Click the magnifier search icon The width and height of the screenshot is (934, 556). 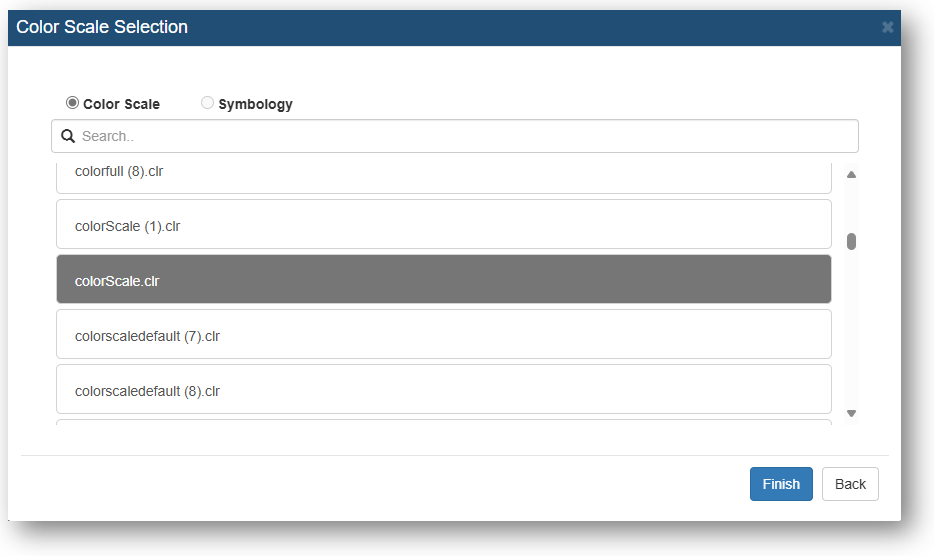tap(68, 136)
